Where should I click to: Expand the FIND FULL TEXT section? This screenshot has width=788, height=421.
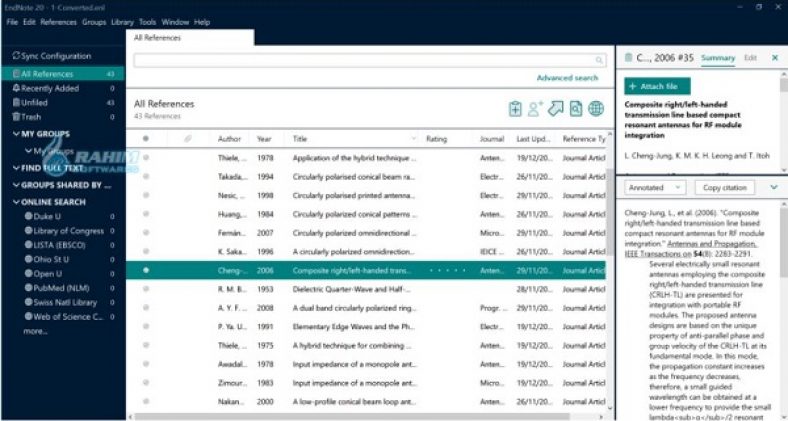[16, 168]
